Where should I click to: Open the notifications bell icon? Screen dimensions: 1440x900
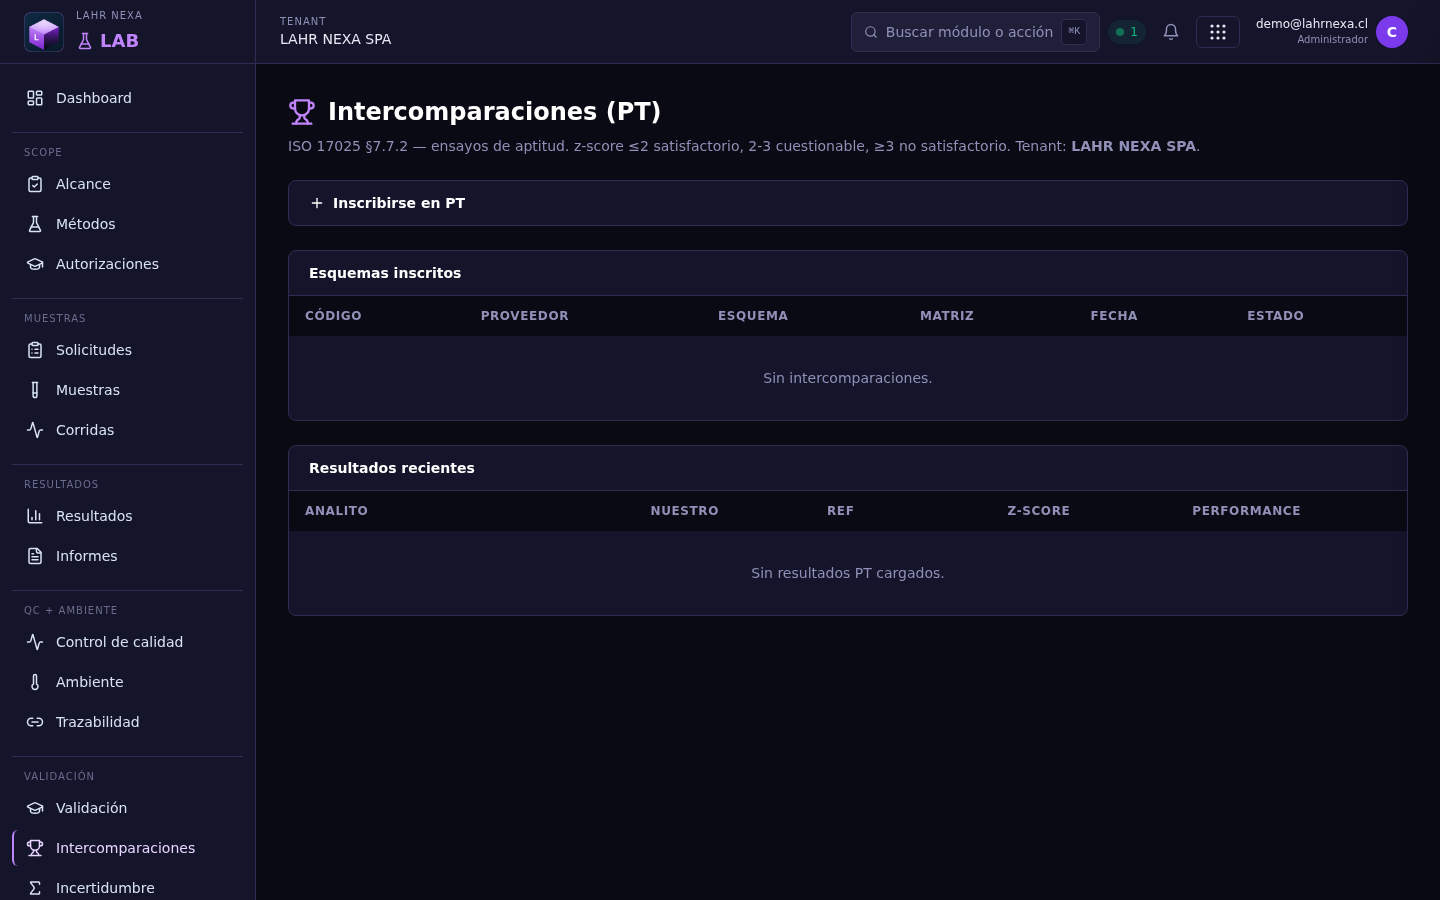[x=1171, y=32]
